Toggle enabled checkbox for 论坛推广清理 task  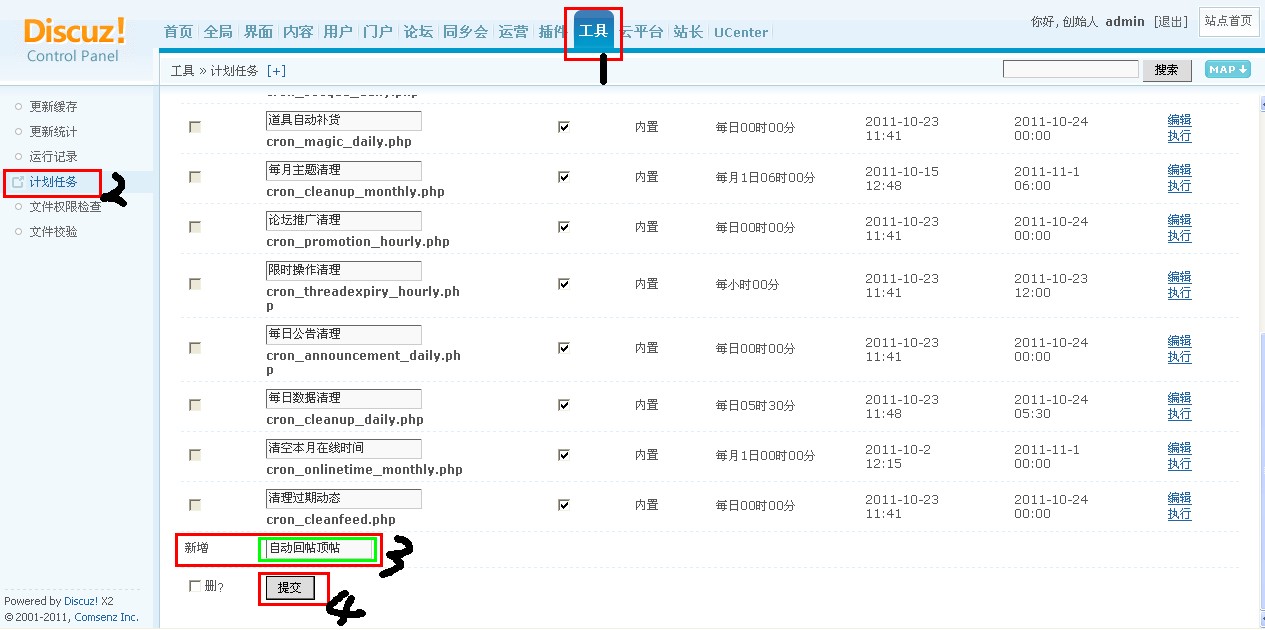click(x=564, y=227)
